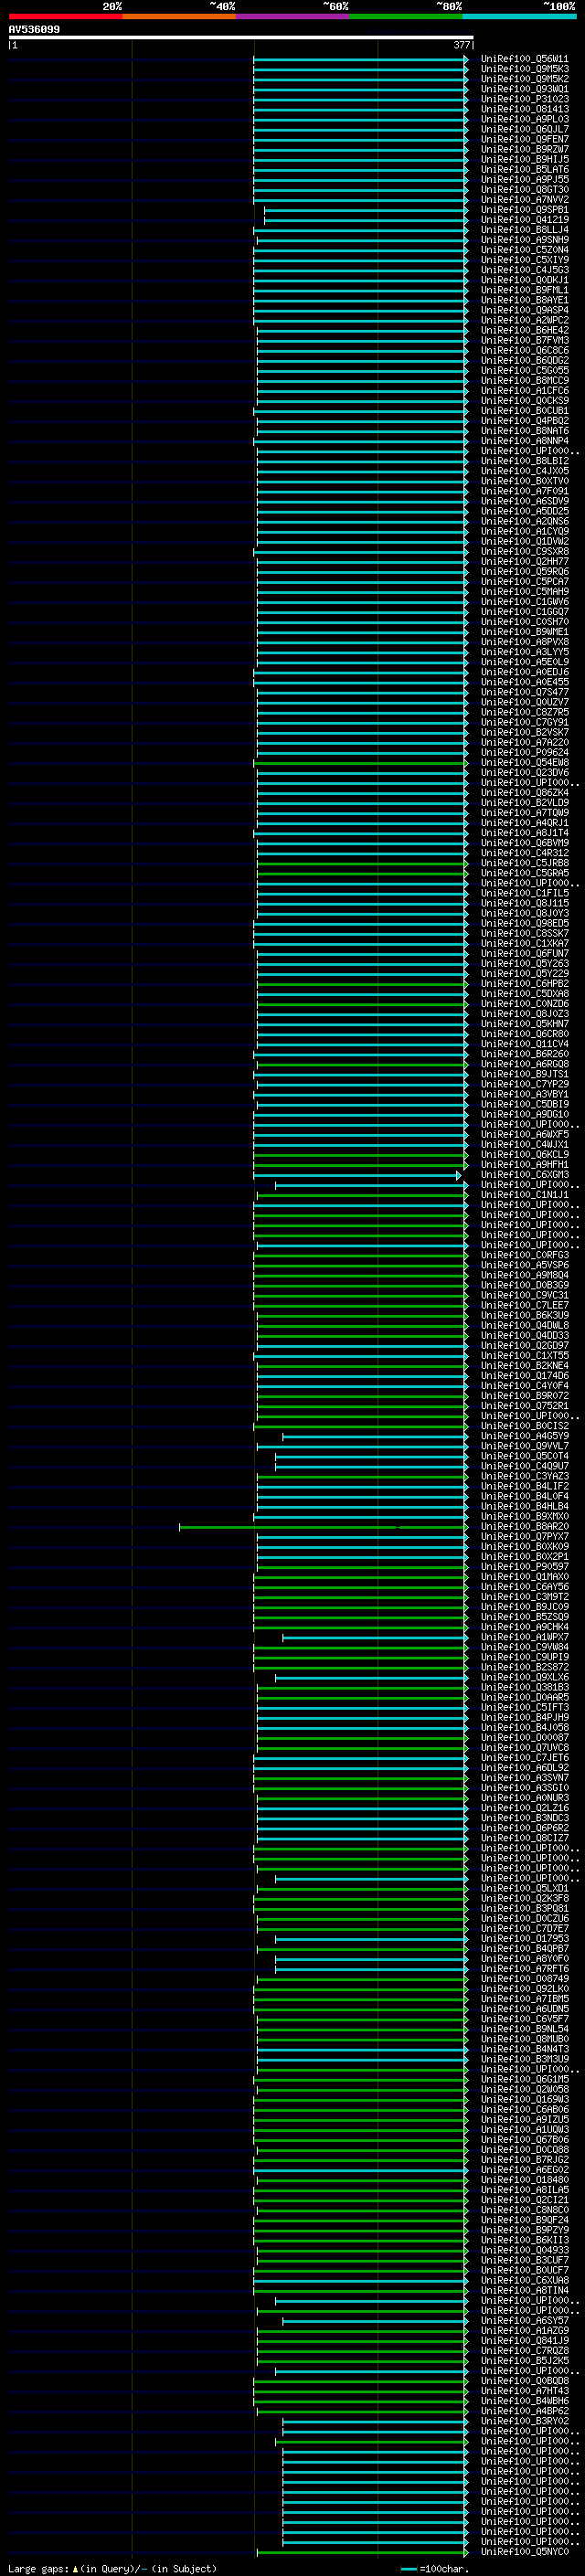This screenshot has height=2576, width=585.
Task: Select hit label UniRef100_A4BP62
Action: pos(525,2410)
